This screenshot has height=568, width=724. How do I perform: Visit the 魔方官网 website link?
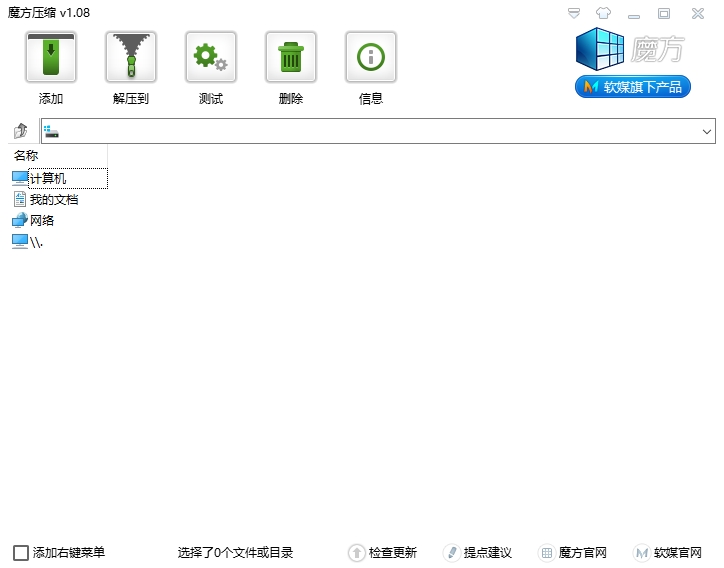pyautogui.click(x=574, y=553)
